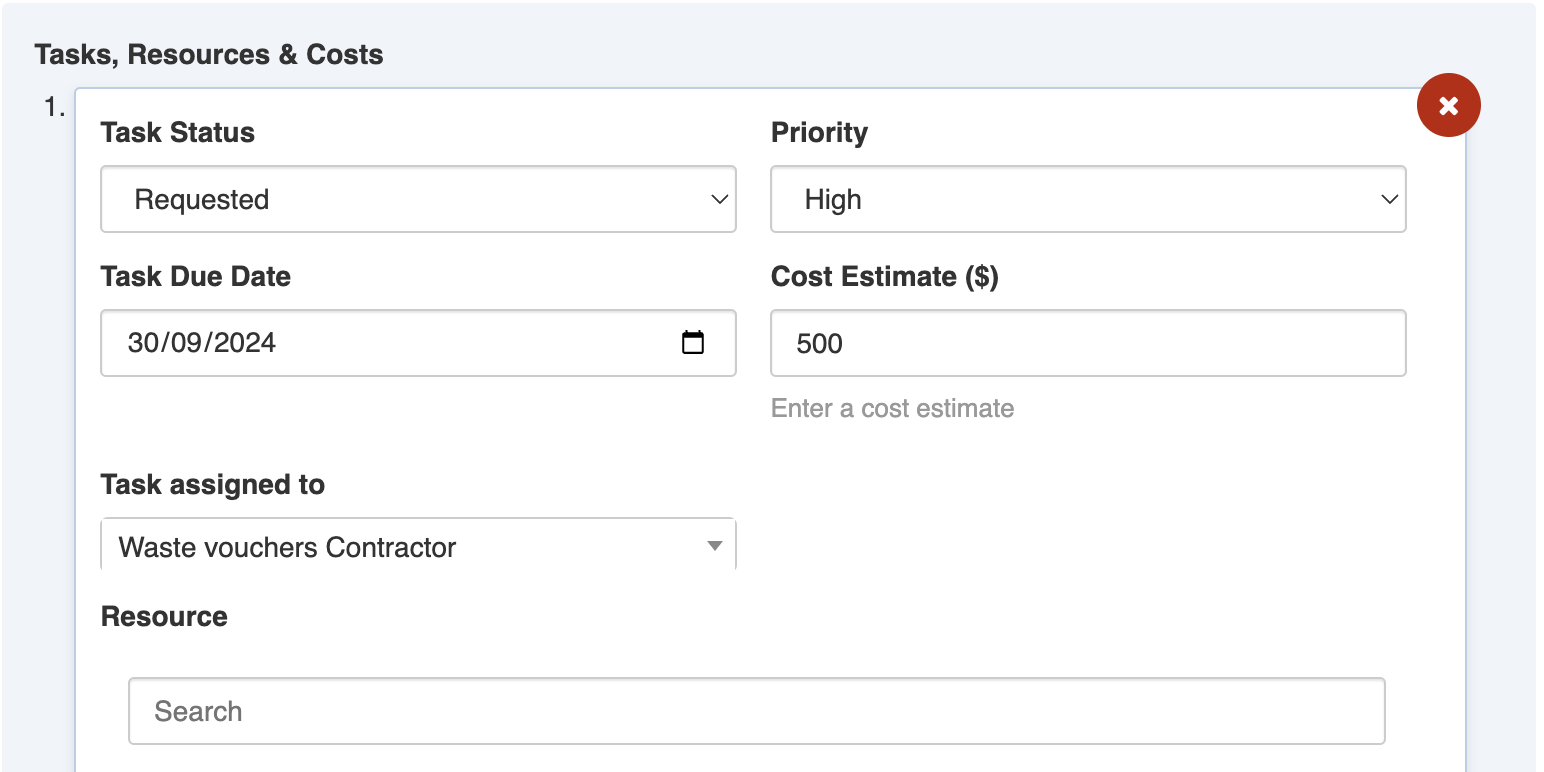Select the day "30" in due date
1544x772 pixels.
pos(144,343)
